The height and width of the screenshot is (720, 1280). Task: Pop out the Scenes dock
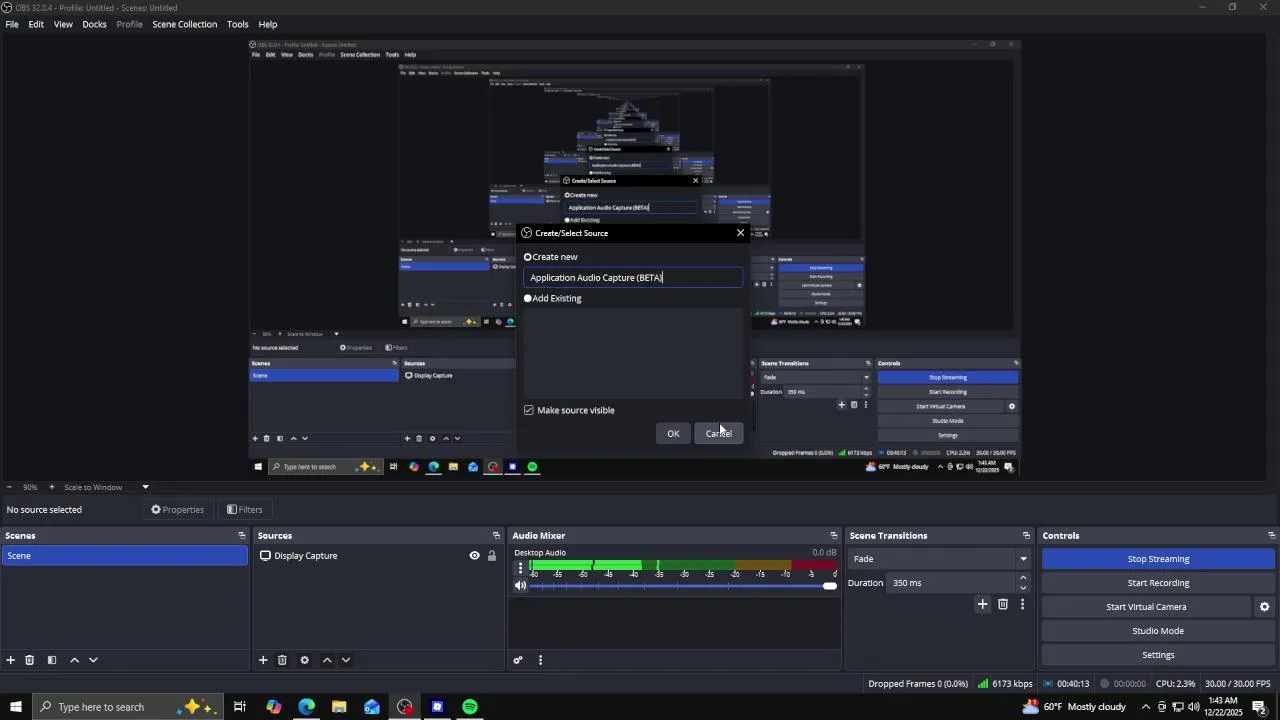click(241, 536)
